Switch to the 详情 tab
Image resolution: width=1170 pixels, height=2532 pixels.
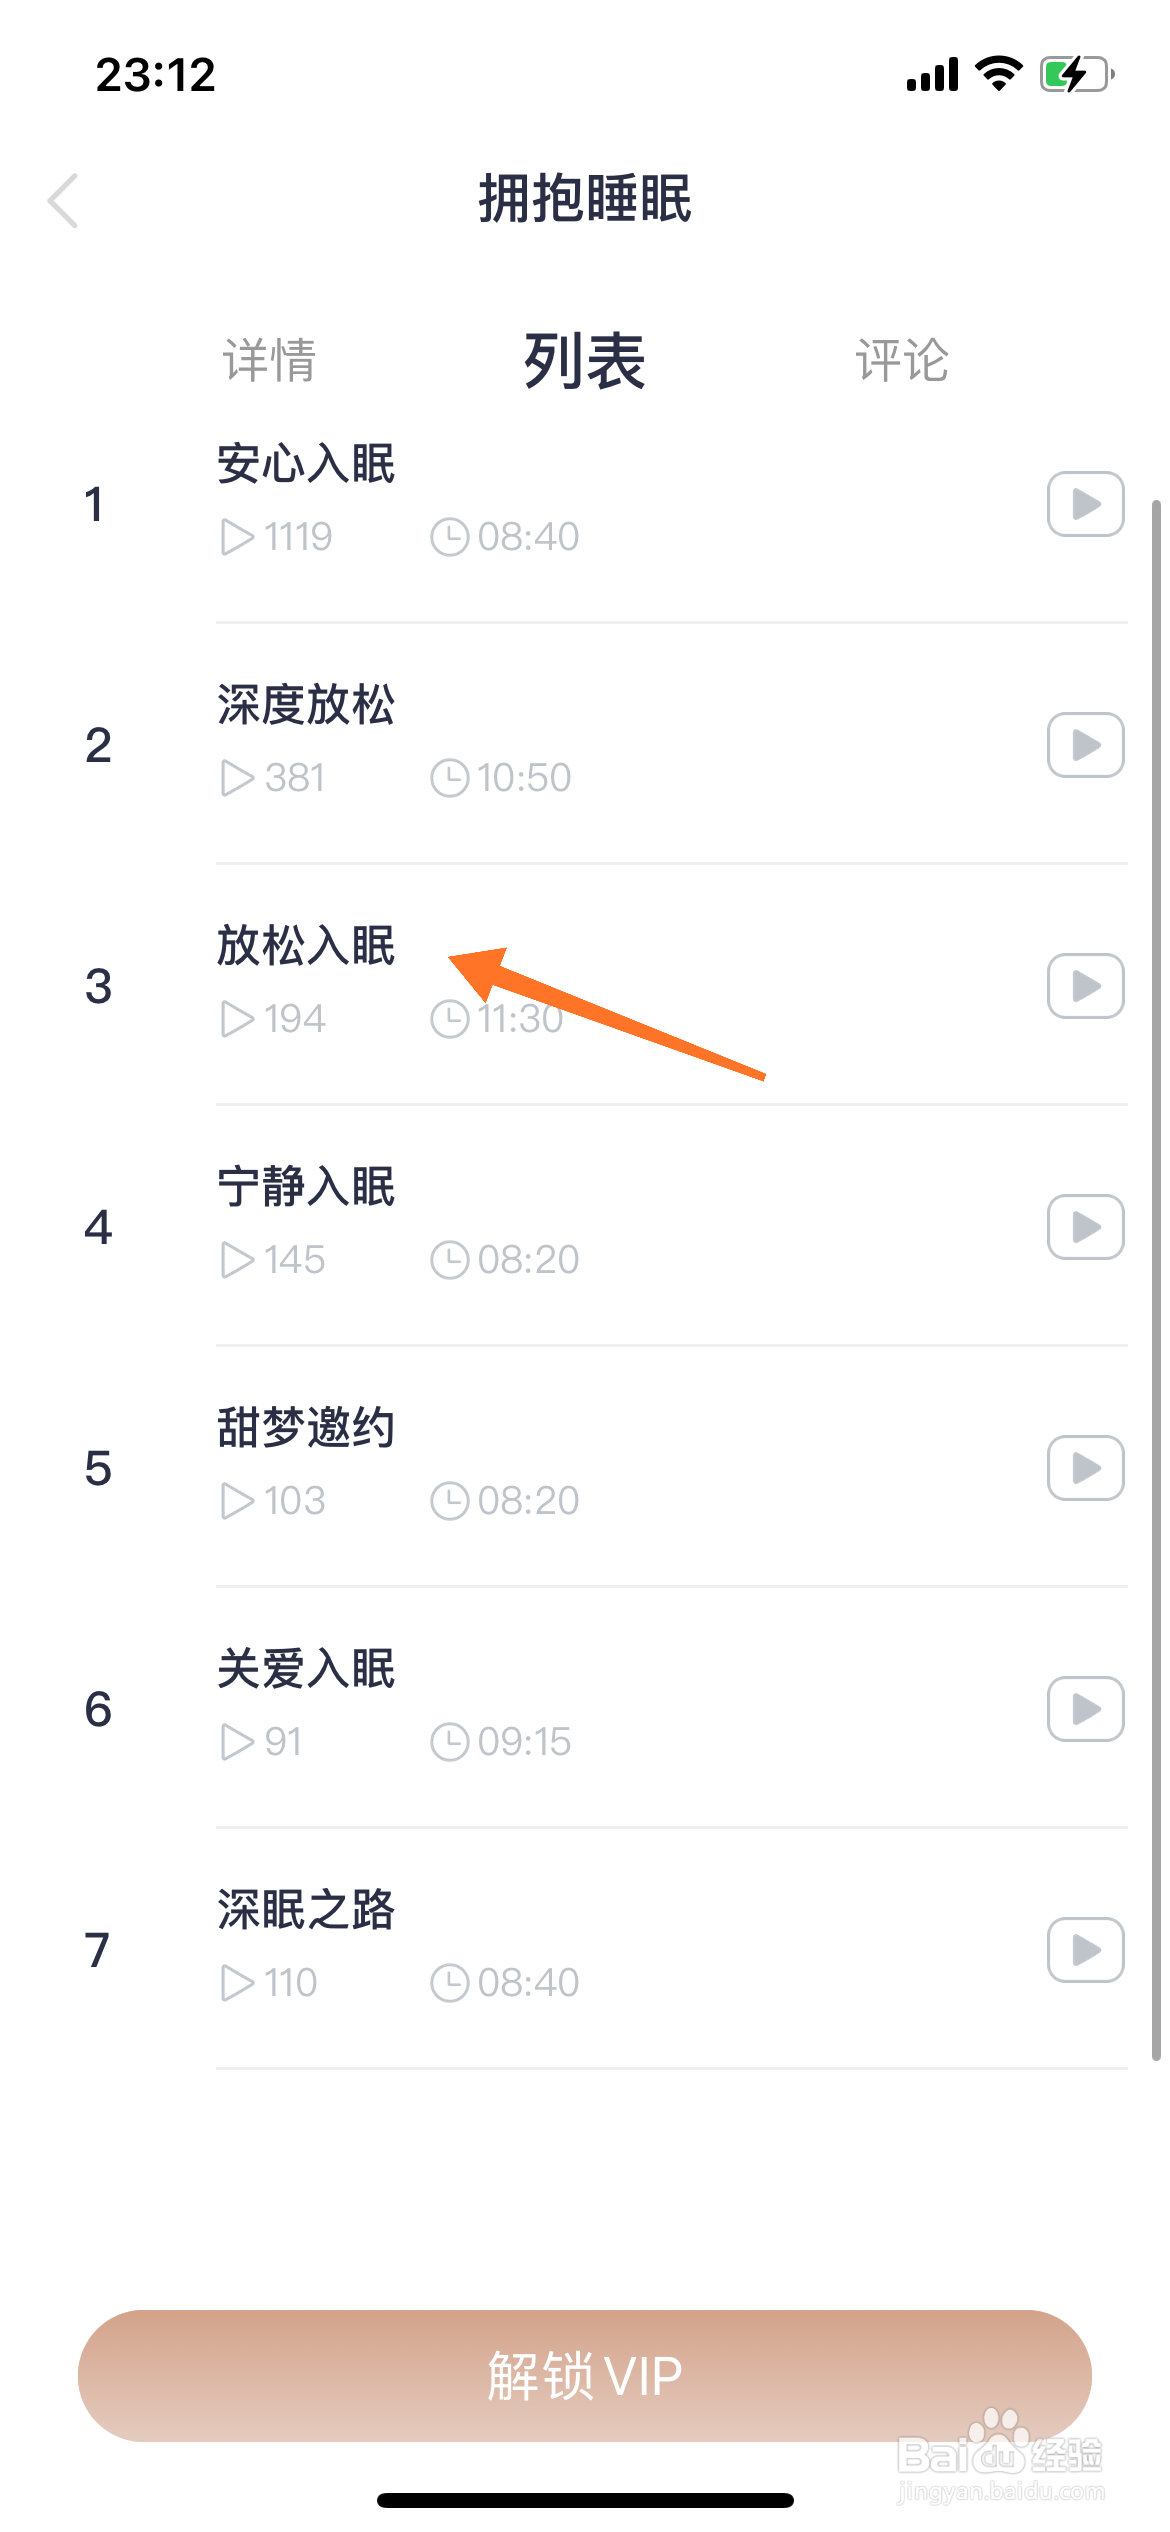coord(269,360)
